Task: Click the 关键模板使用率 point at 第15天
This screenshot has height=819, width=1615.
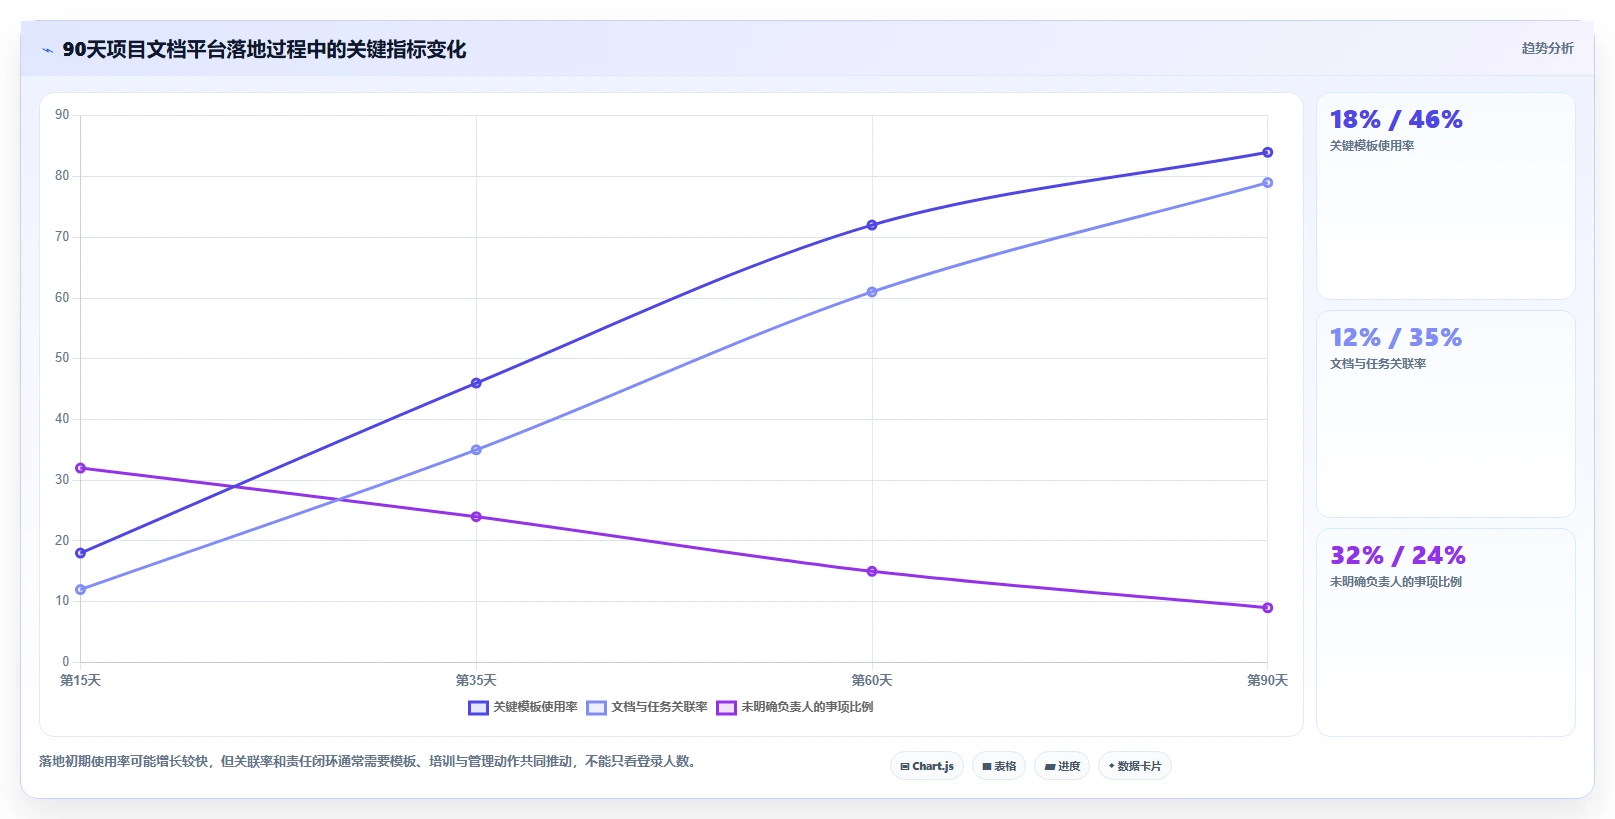Action: click(x=81, y=553)
